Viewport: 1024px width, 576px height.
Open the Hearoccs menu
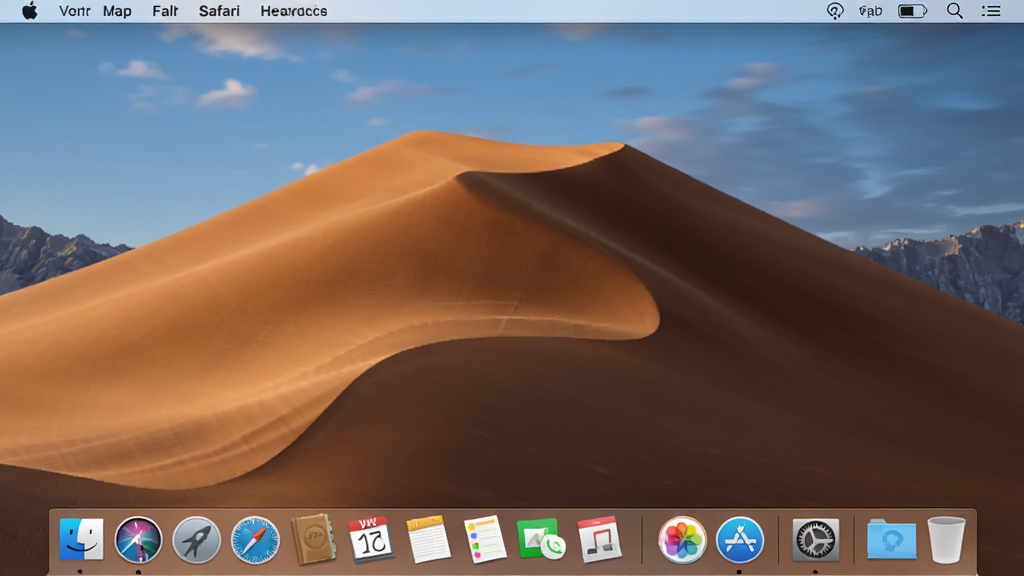(x=294, y=11)
